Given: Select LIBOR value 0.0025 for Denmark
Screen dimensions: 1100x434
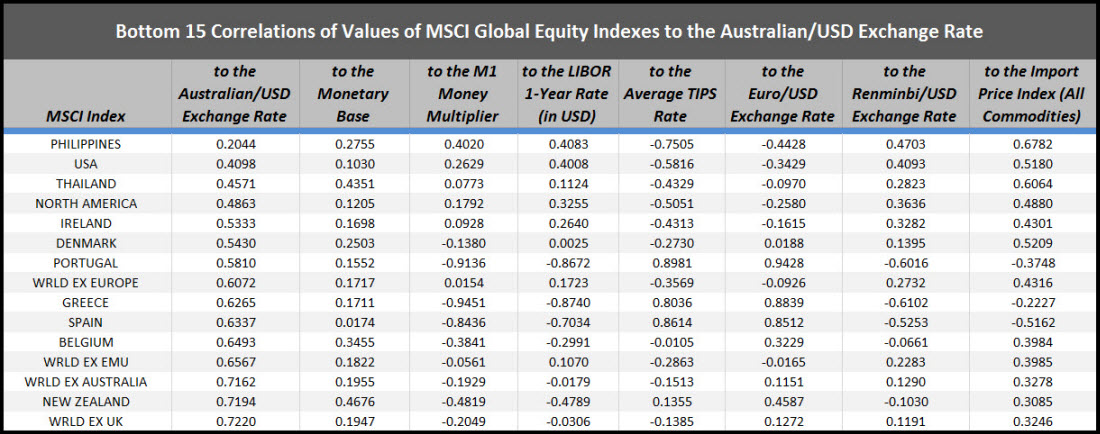Looking at the screenshot, I should click(x=567, y=243).
